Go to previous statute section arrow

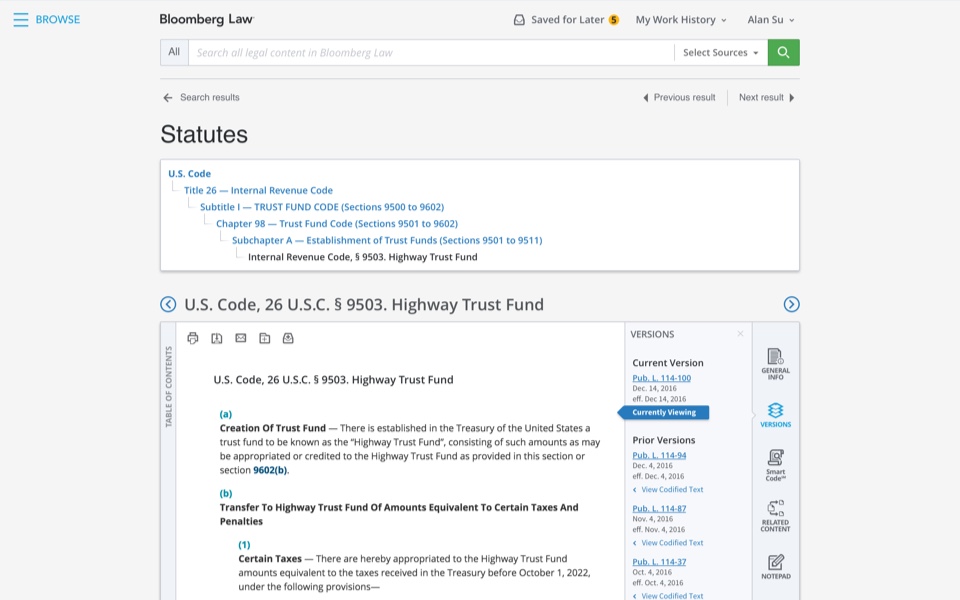[x=168, y=305]
